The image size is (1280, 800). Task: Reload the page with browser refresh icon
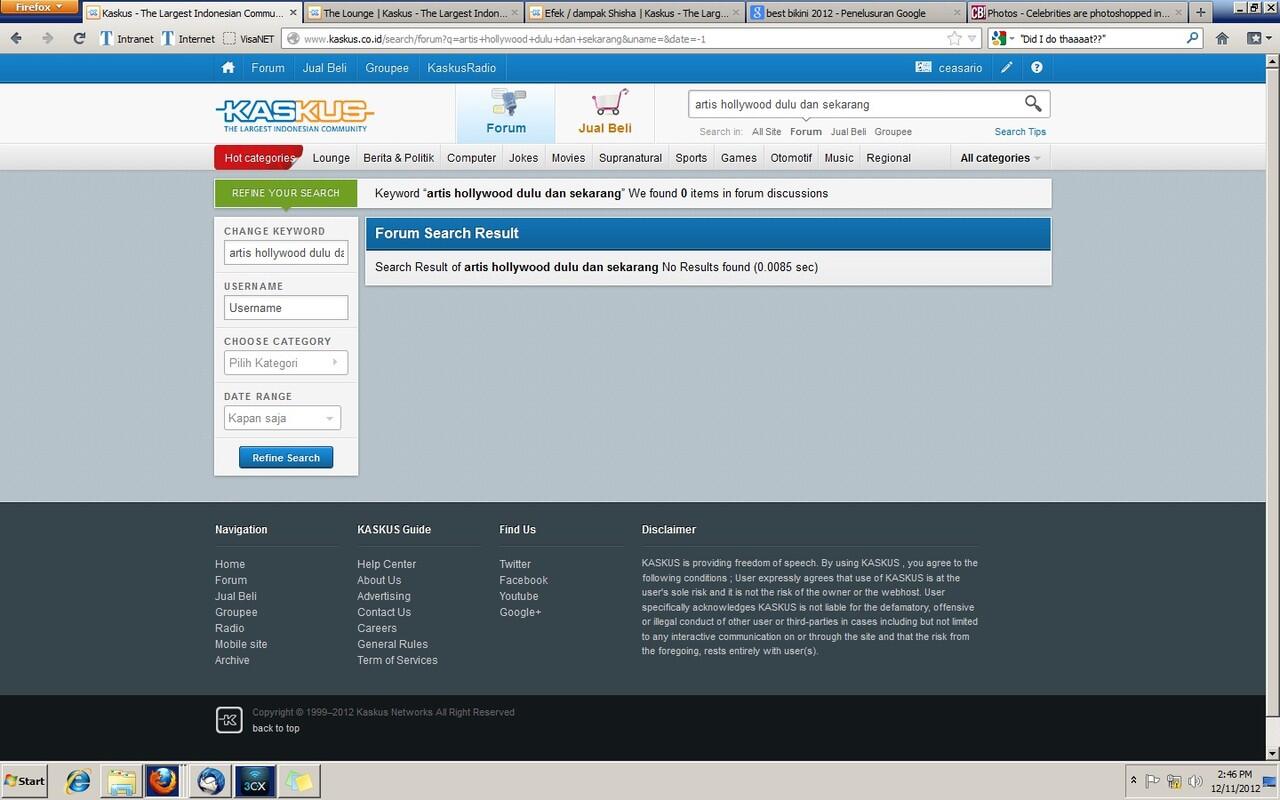click(79, 38)
